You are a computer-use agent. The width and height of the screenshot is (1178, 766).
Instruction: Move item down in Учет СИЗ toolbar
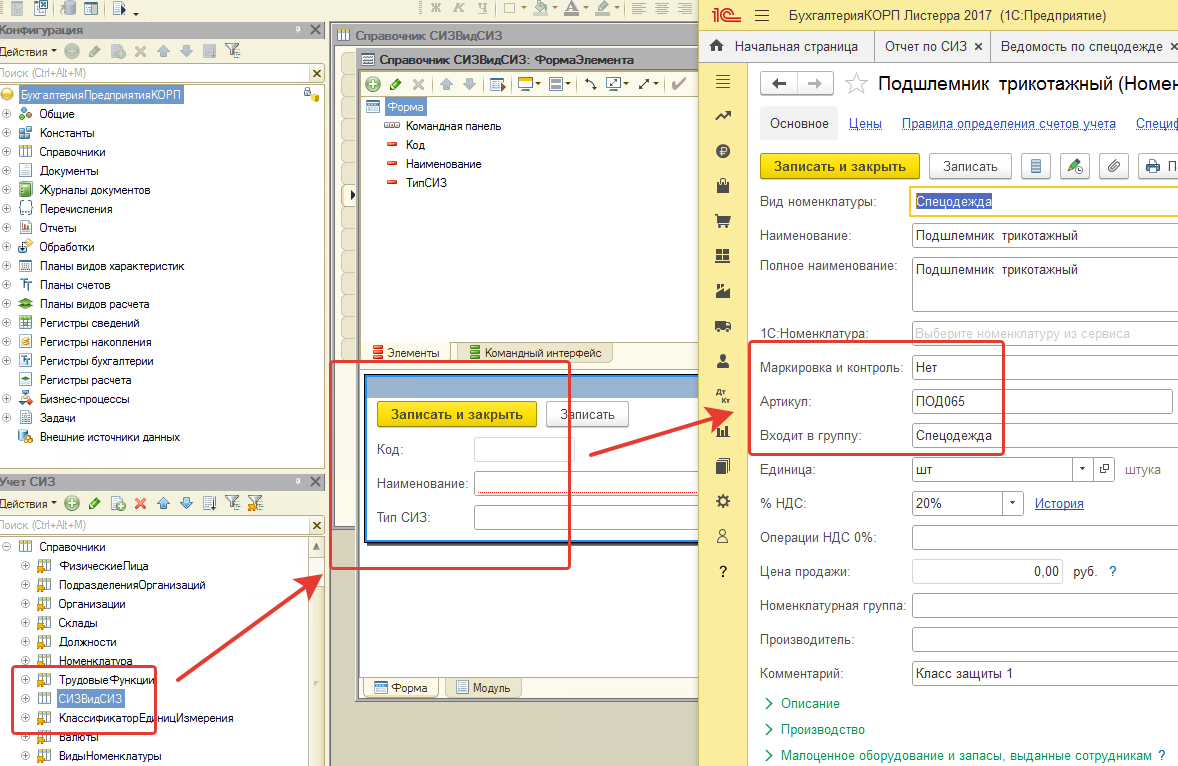pyautogui.click(x=186, y=503)
